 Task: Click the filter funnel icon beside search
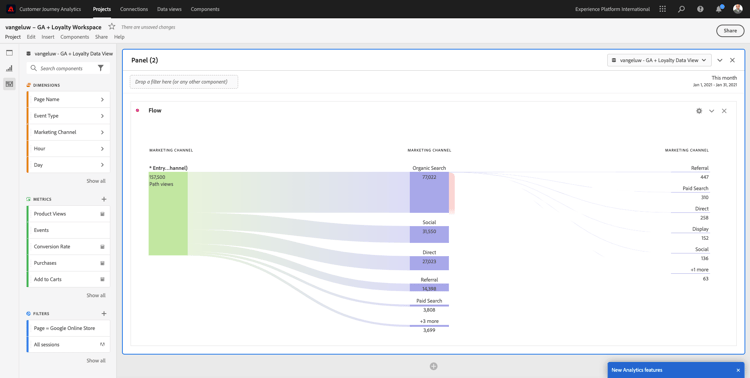(x=100, y=68)
